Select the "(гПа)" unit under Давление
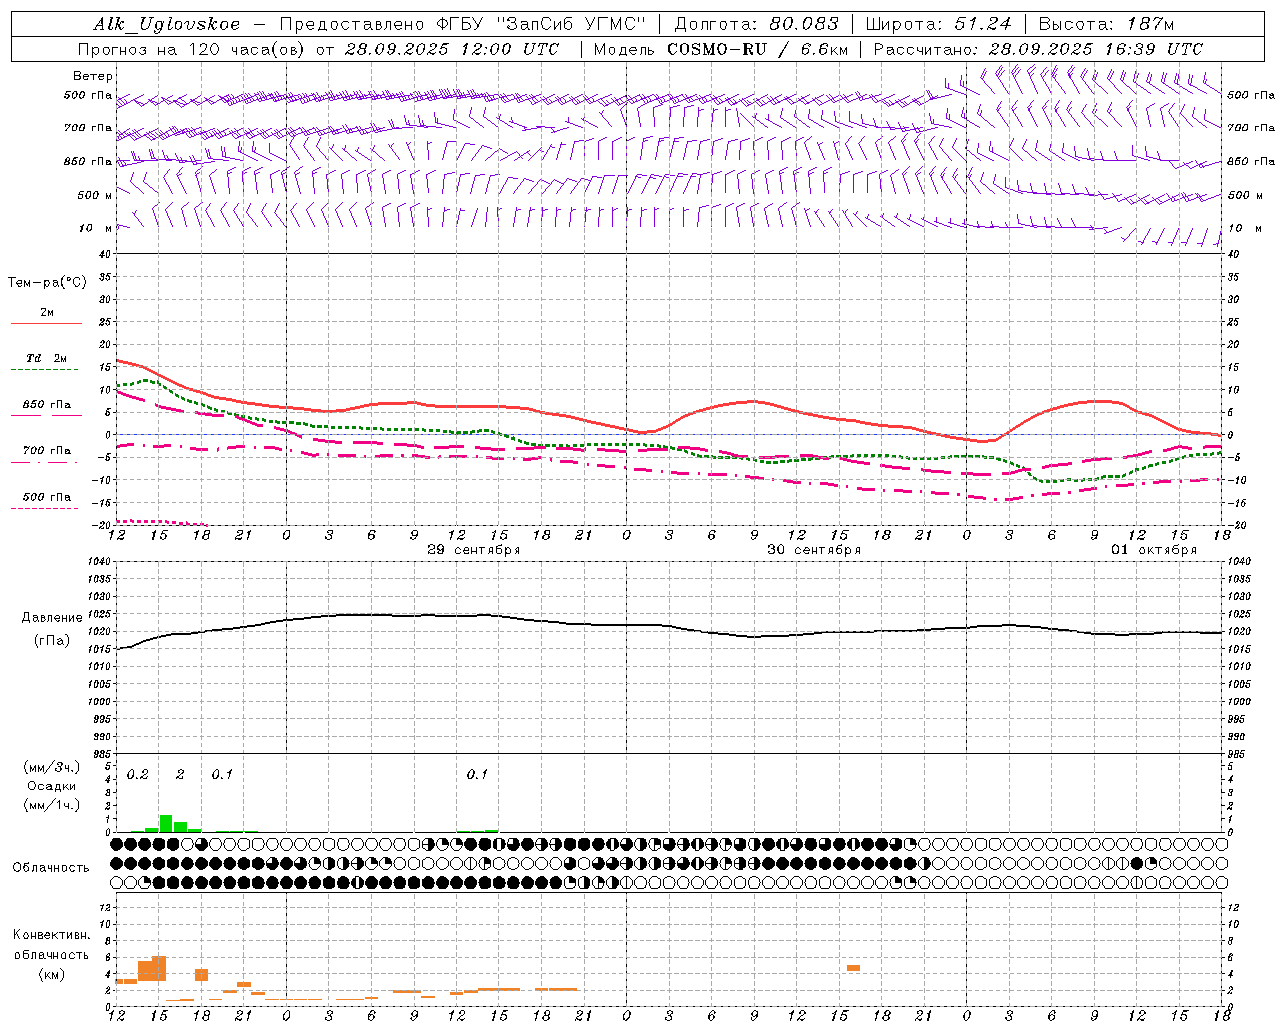Screen dimensions: 1280x1024 click(x=52, y=641)
